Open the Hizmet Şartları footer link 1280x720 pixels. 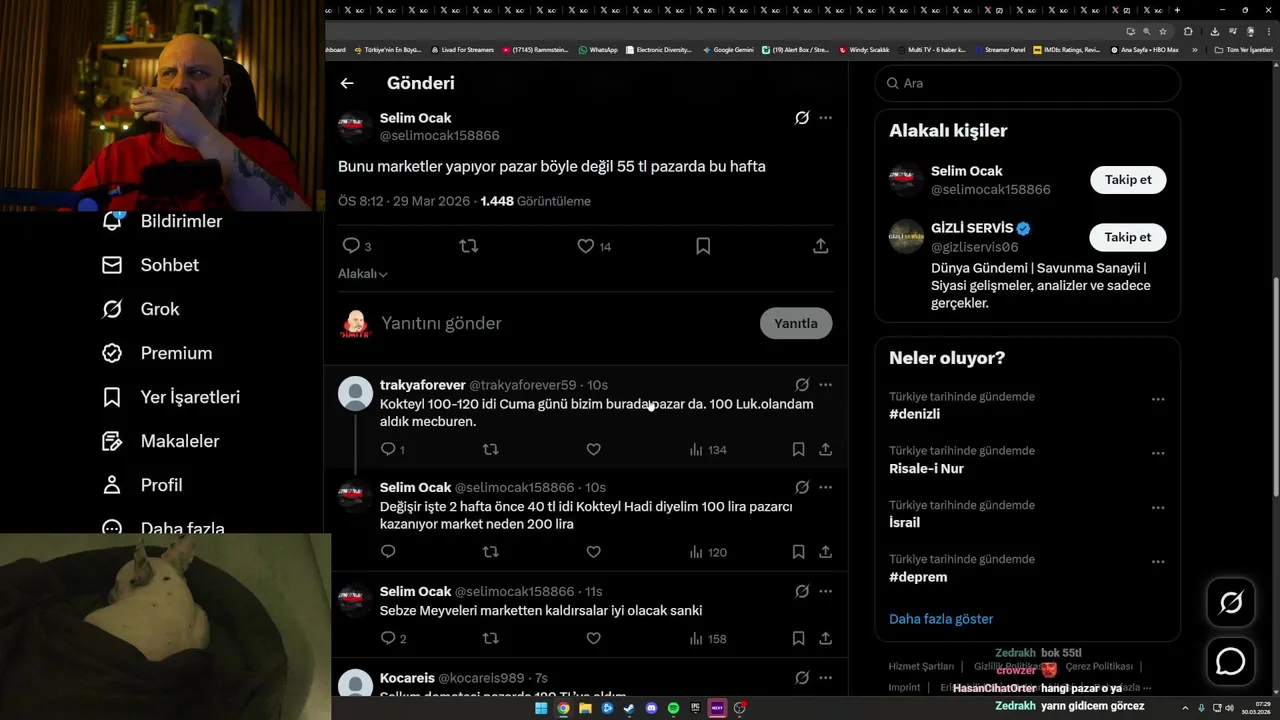pos(921,667)
